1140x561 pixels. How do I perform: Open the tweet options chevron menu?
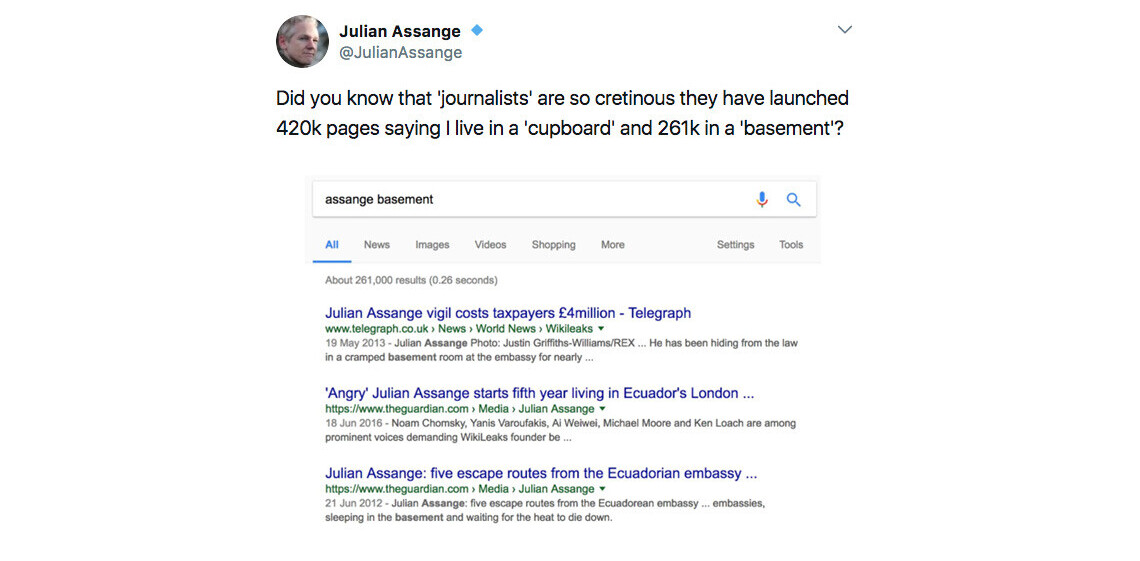tap(844, 30)
